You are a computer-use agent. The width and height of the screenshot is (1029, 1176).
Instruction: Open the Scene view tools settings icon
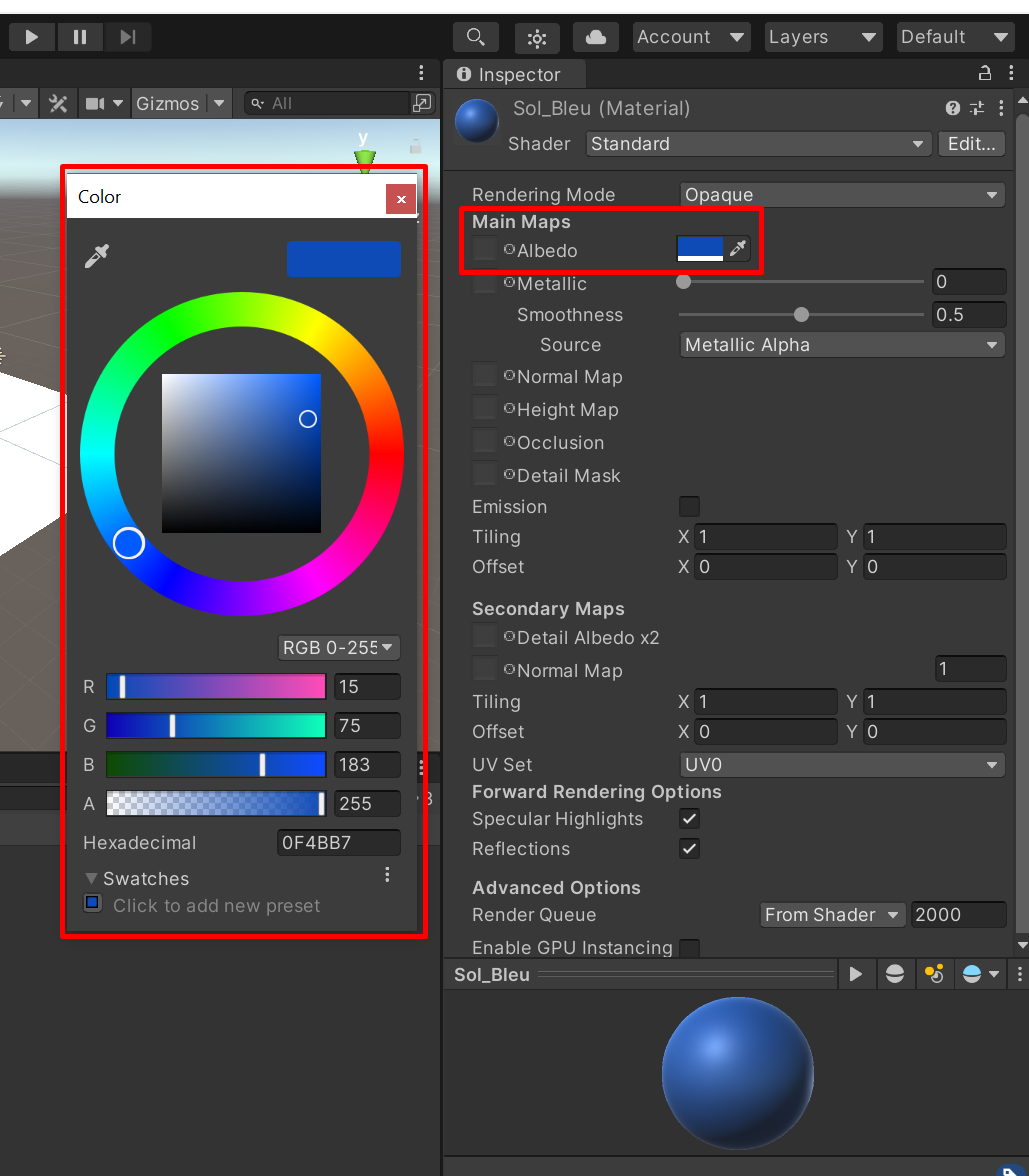pos(58,104)
